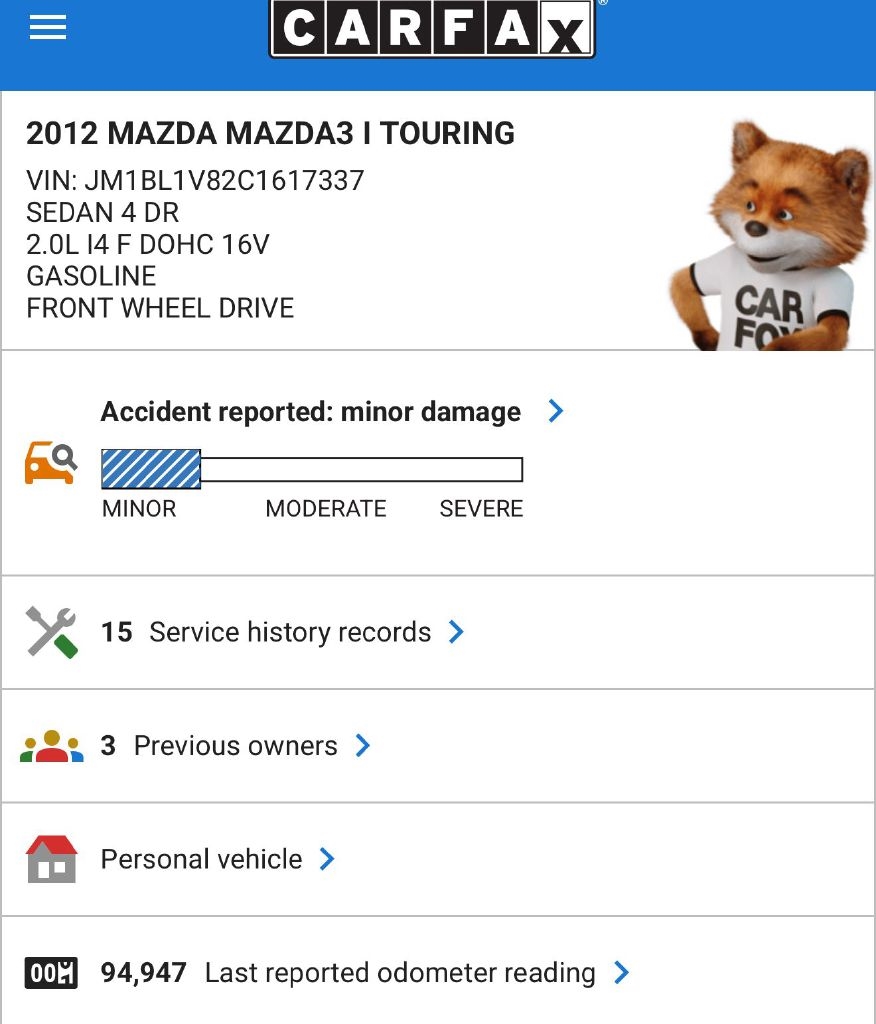876x1024 pixels.
Task: Expand previous owners chevron
Action: click(363, 746)
